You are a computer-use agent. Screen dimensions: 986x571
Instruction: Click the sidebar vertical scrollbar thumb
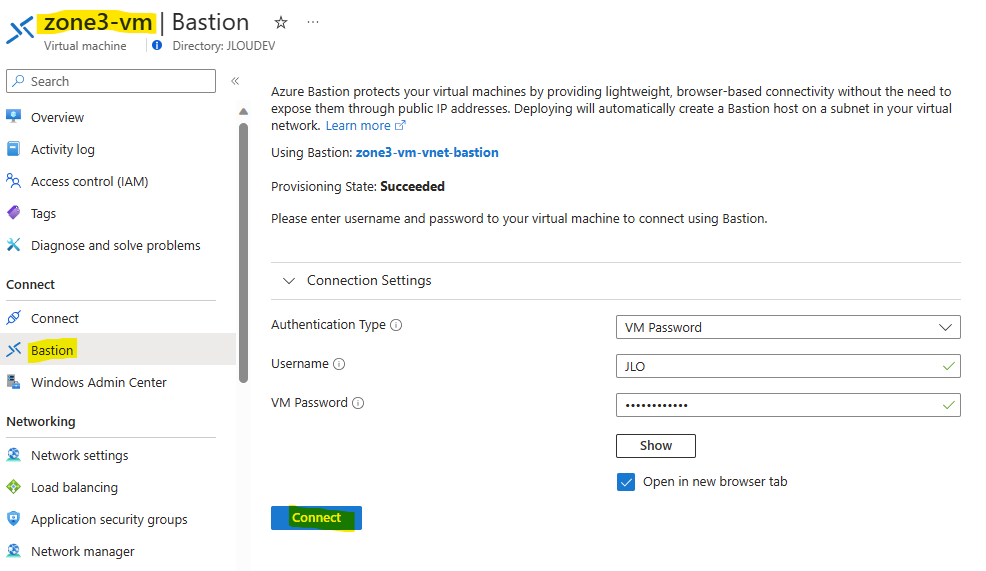[x=243, y=253]
